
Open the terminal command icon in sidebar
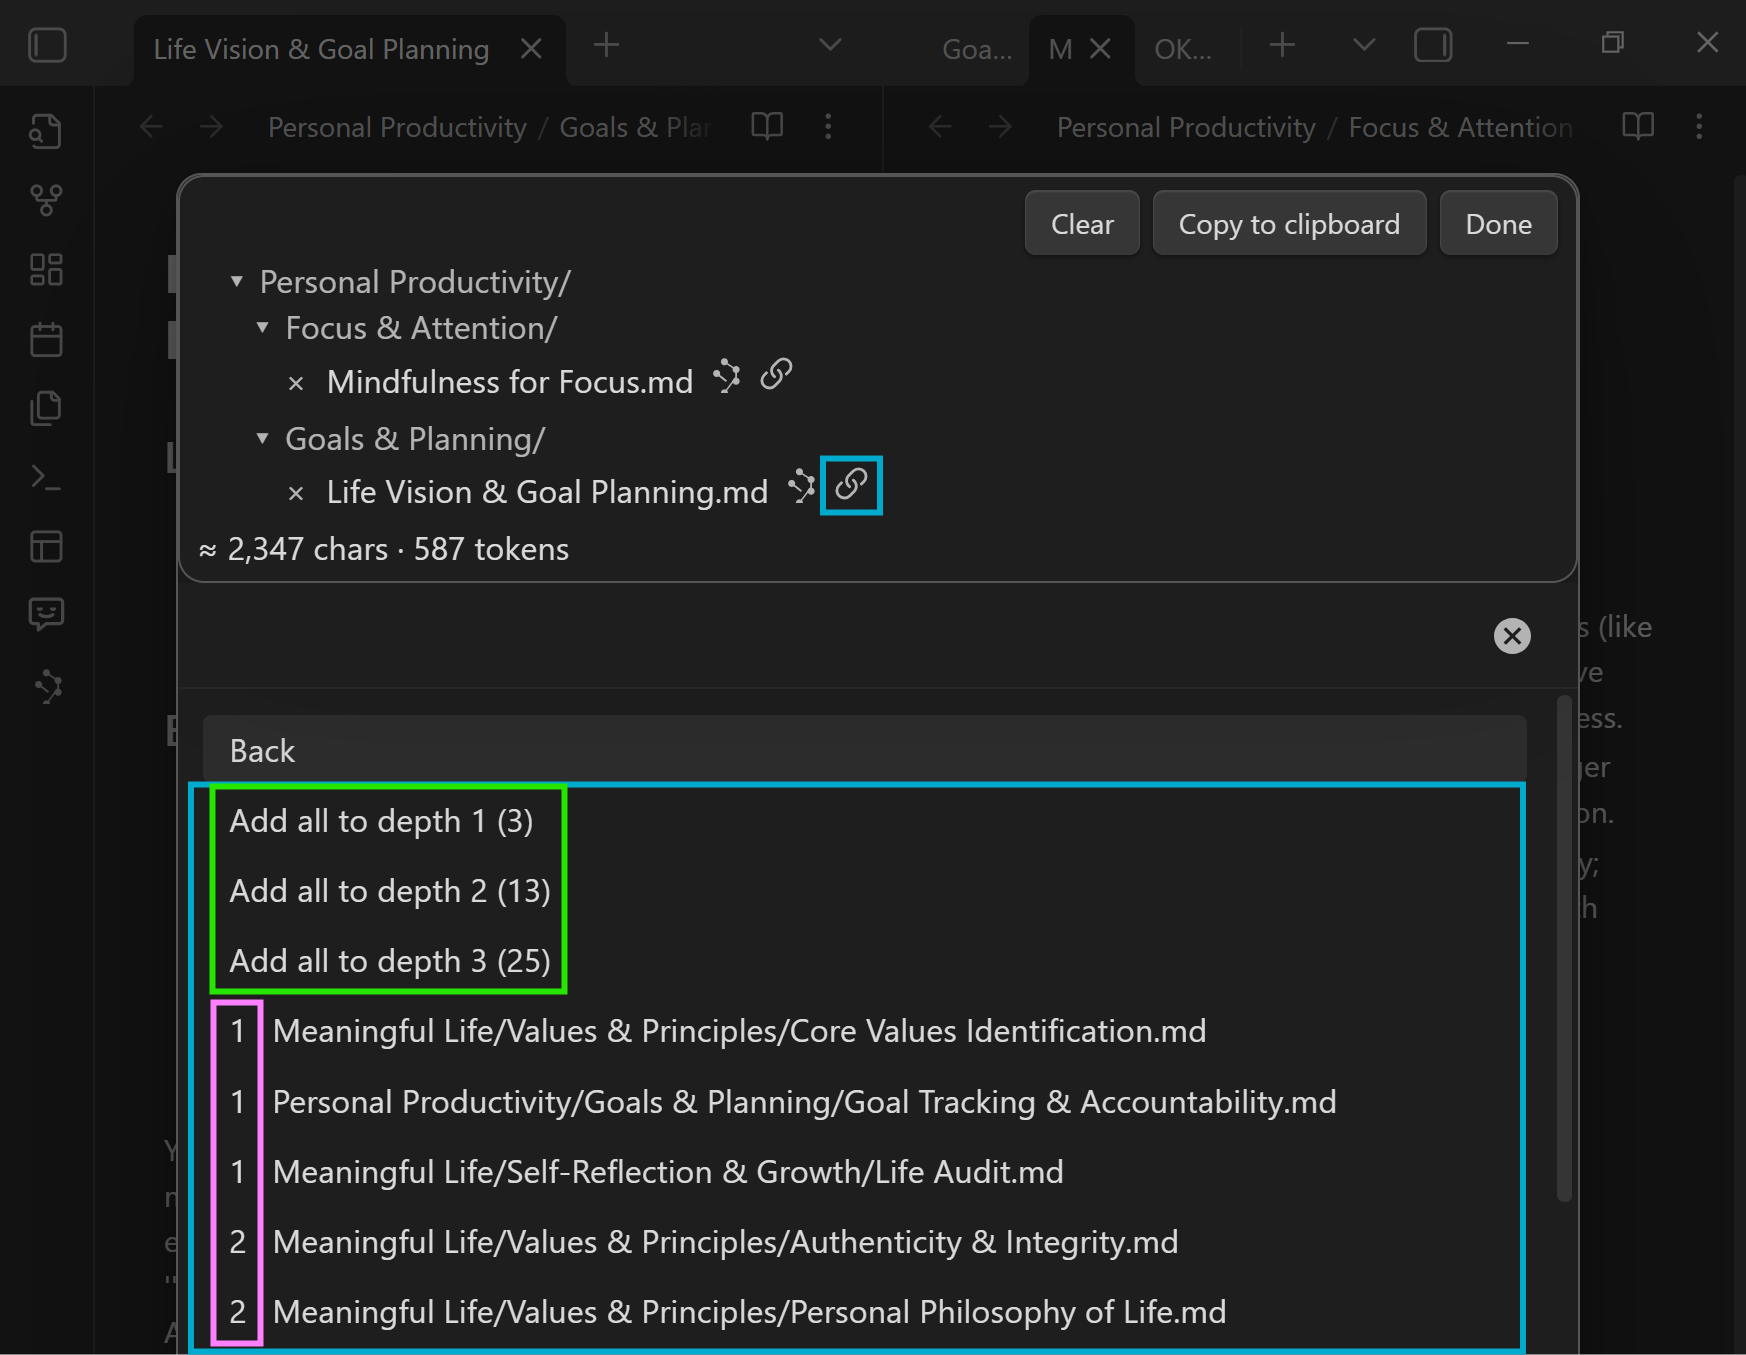pyautogui.click(x=46, y=477)
